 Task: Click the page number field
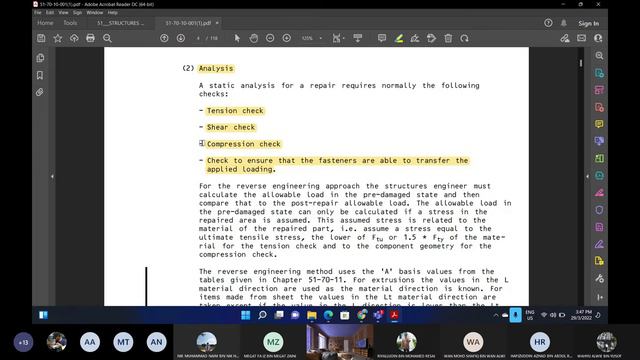point(198,38)
